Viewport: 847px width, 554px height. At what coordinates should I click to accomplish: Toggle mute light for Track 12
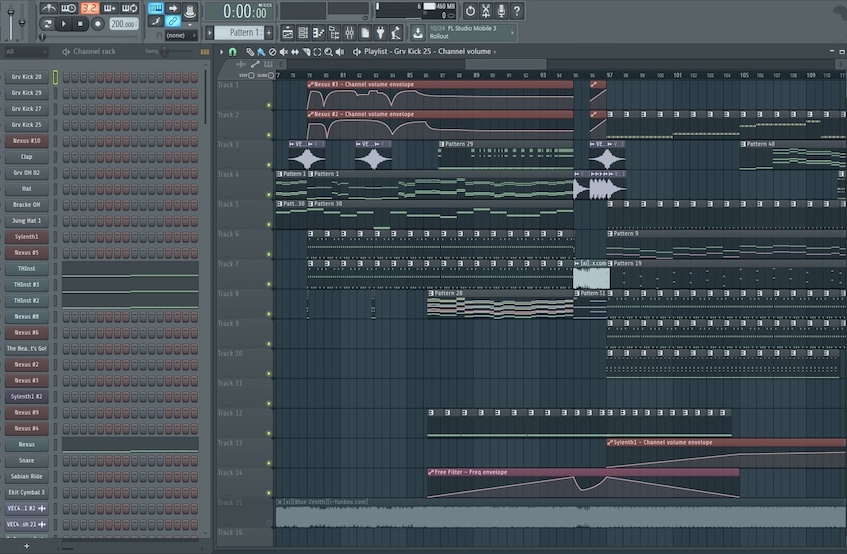269,433
